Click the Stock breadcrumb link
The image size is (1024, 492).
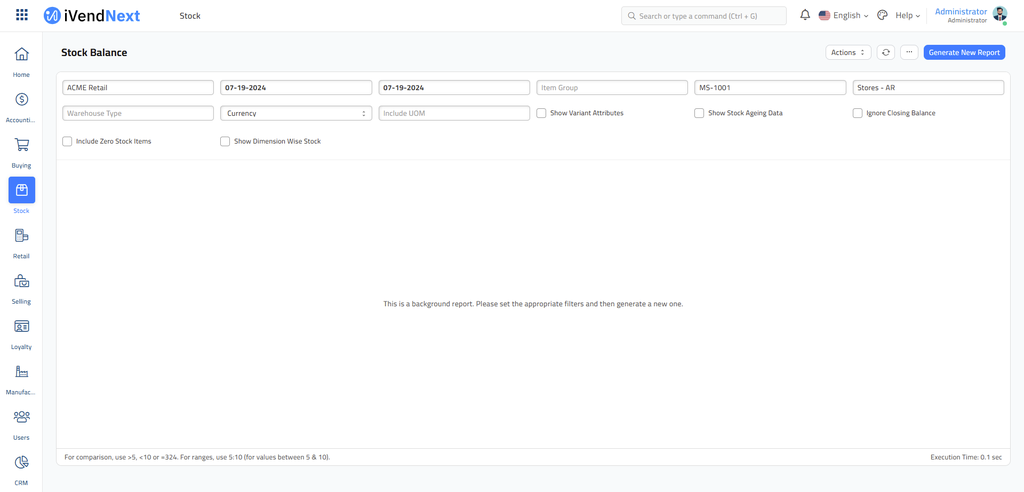tap(190, 16)
